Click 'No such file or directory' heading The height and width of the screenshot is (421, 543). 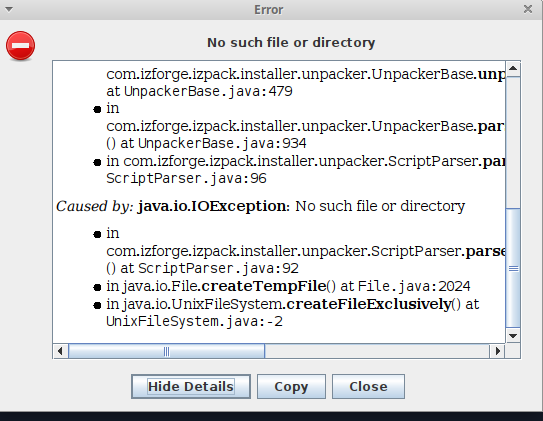[291, 43]
